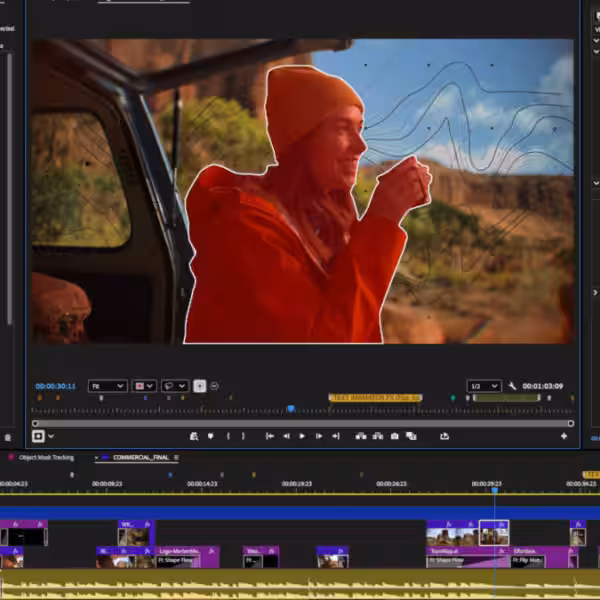
Task: Open the Fit zoom level dropdown
Action: tap(108, 386)
